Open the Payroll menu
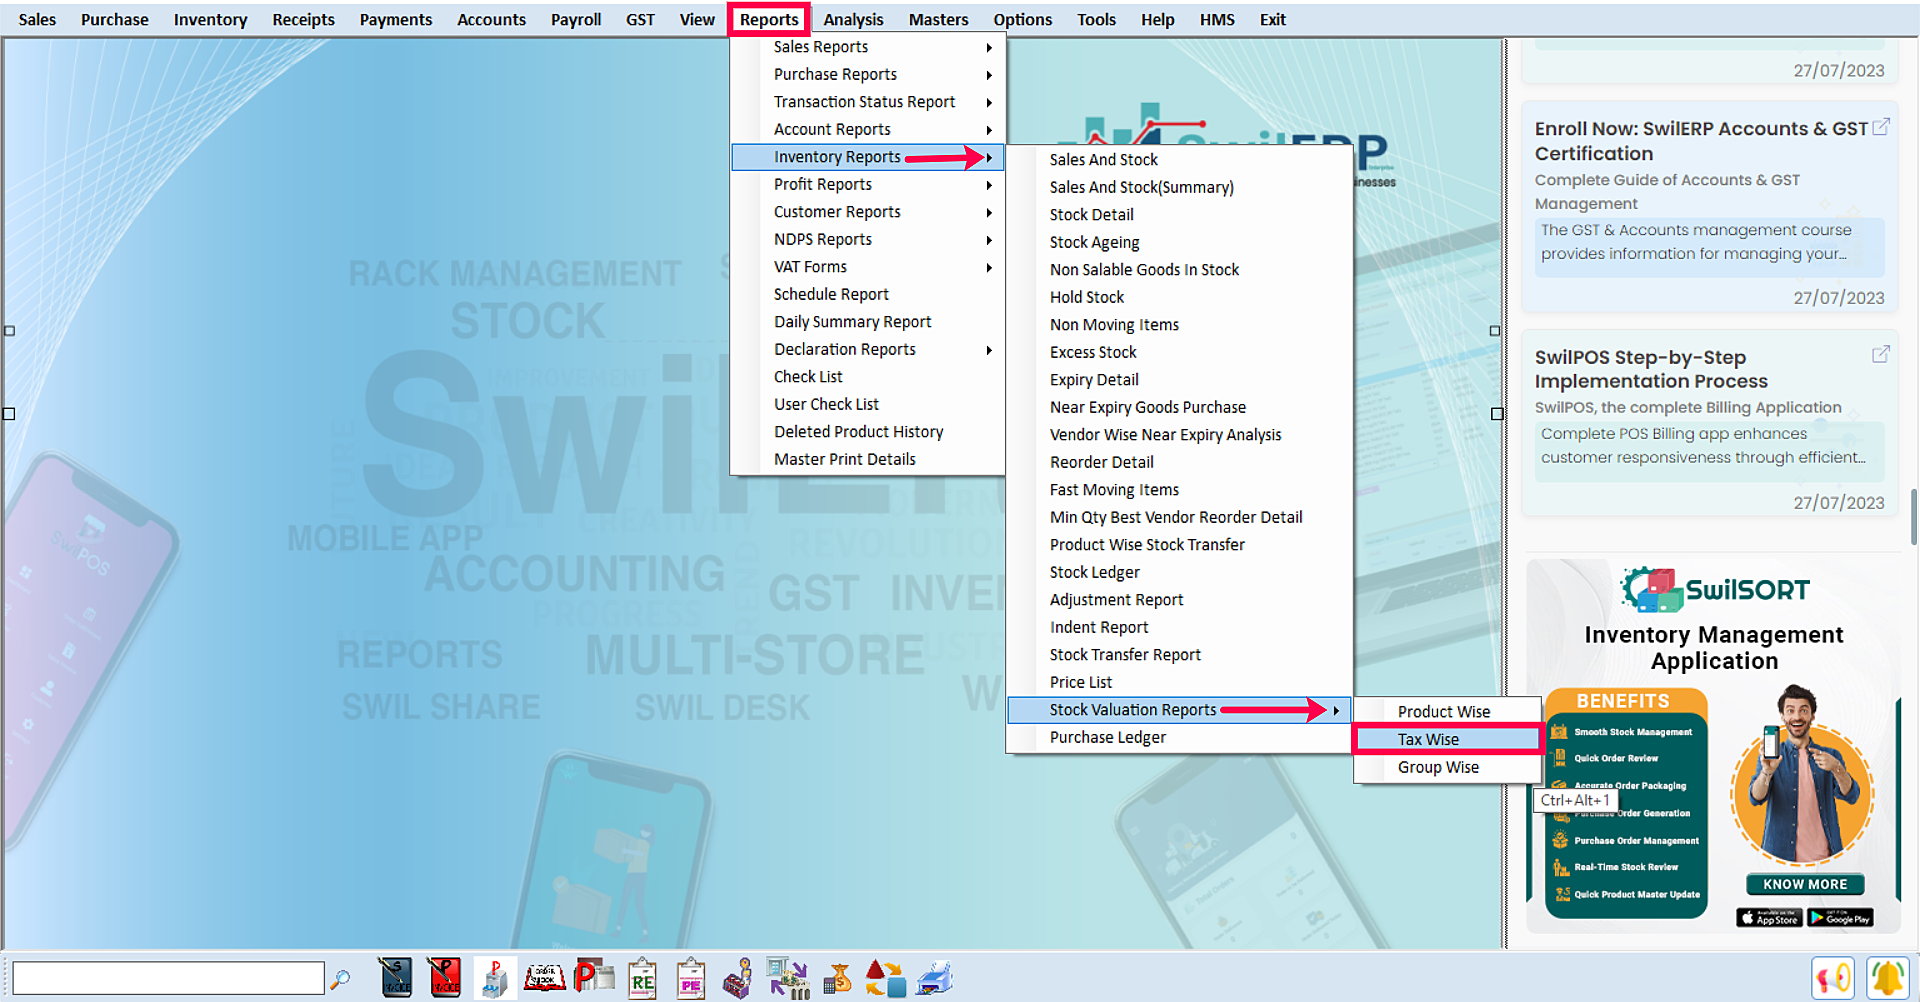Viewport: 1920px width, 1002px height. pos(576,19)
